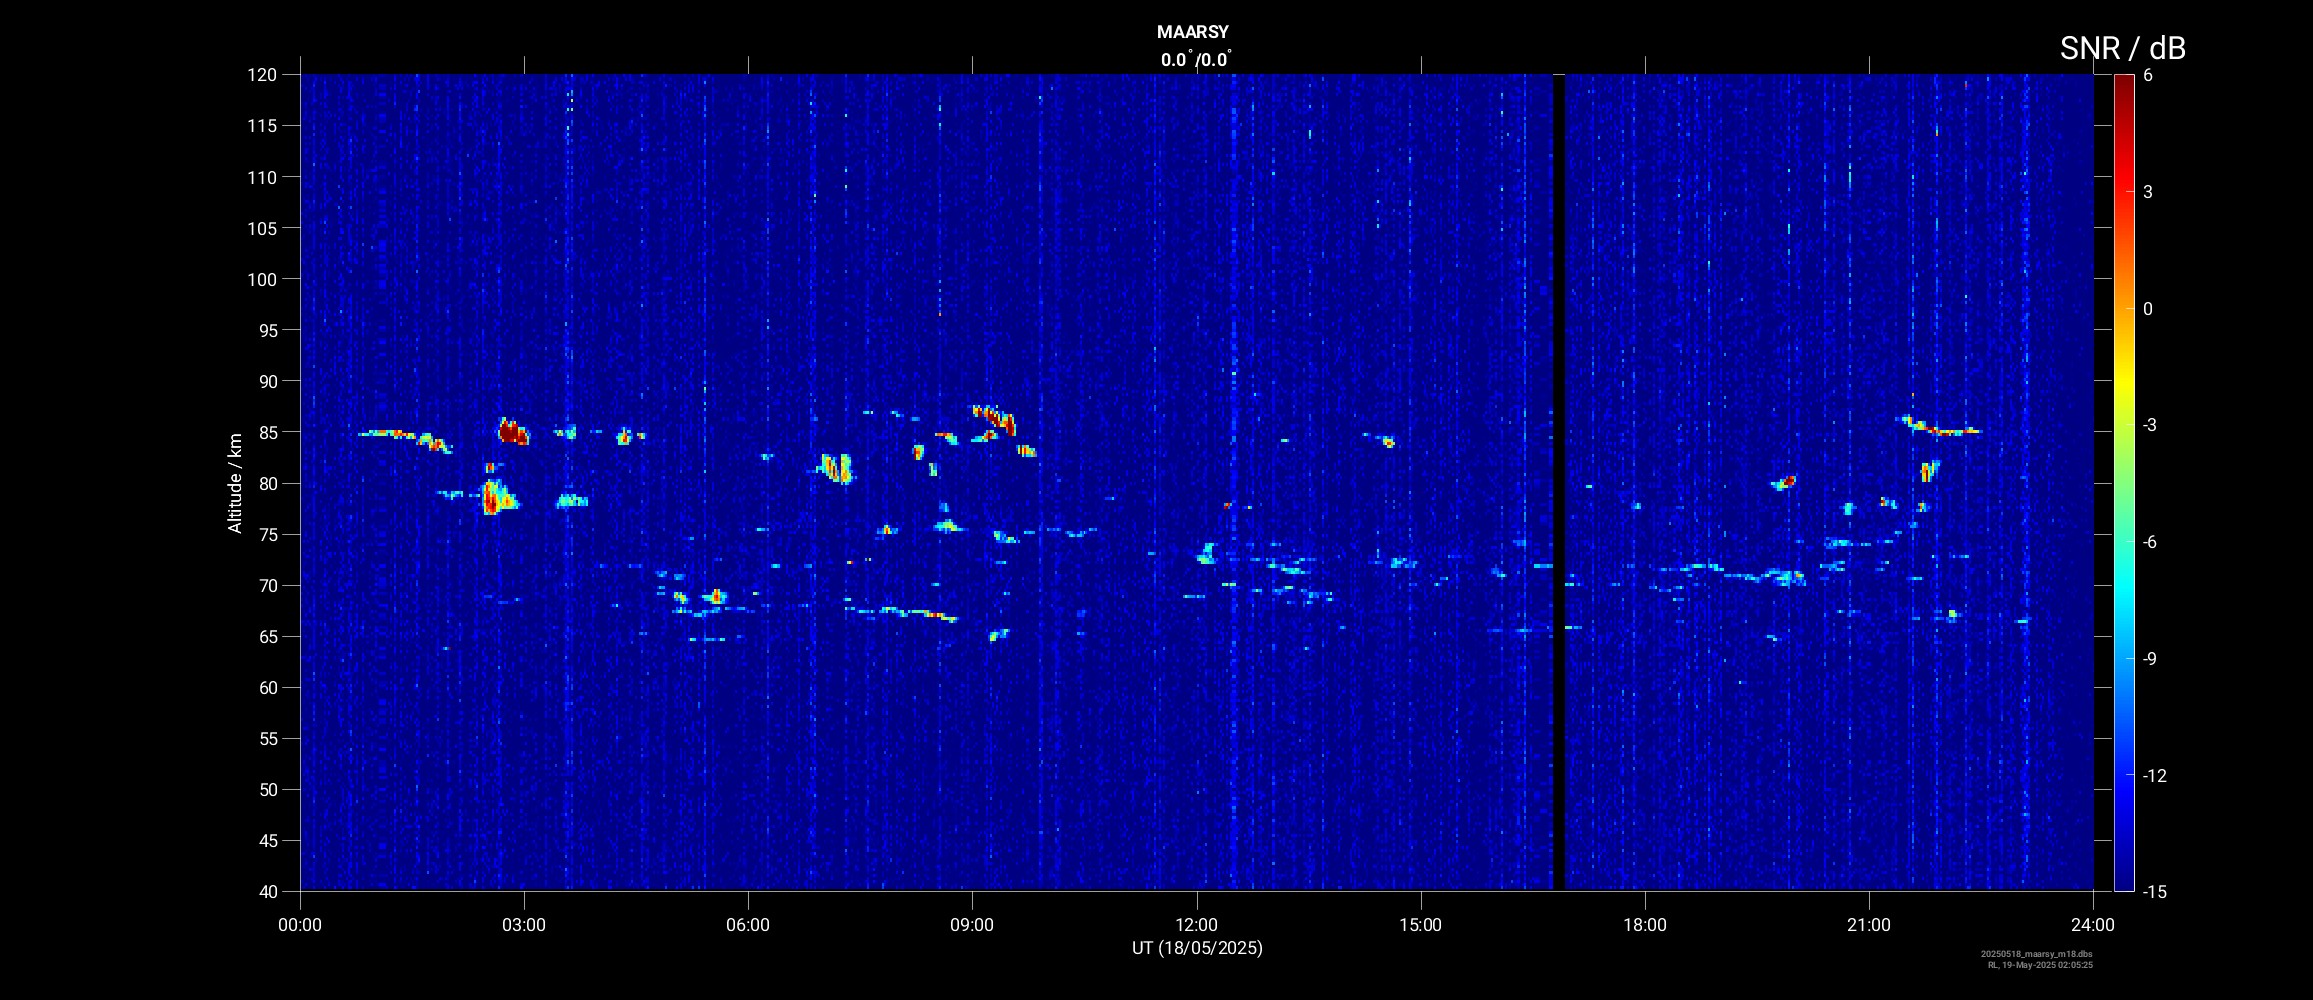
Task: Click the 65 altitude tick label
Action: click(x=266, y=636)
